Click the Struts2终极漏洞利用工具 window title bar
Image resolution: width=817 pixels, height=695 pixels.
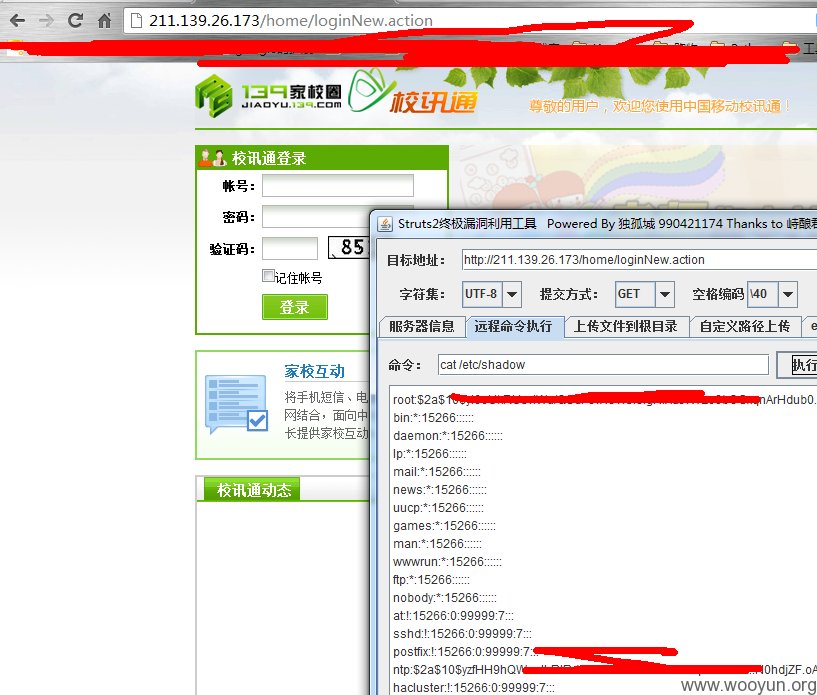[x=596, y=224]
